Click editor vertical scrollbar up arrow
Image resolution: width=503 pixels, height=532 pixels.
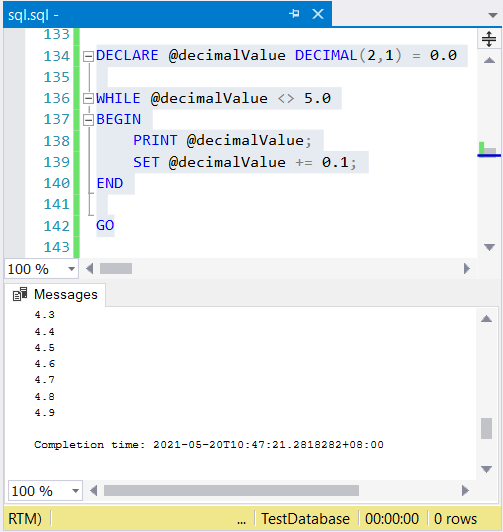(489, 60)
